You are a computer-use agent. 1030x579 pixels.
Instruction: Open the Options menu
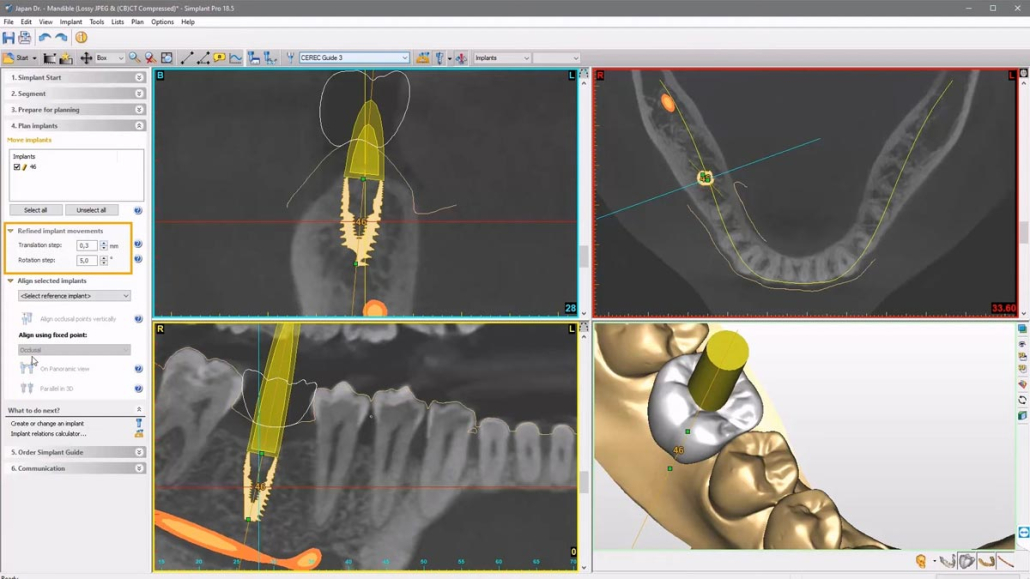pos(162,21)
